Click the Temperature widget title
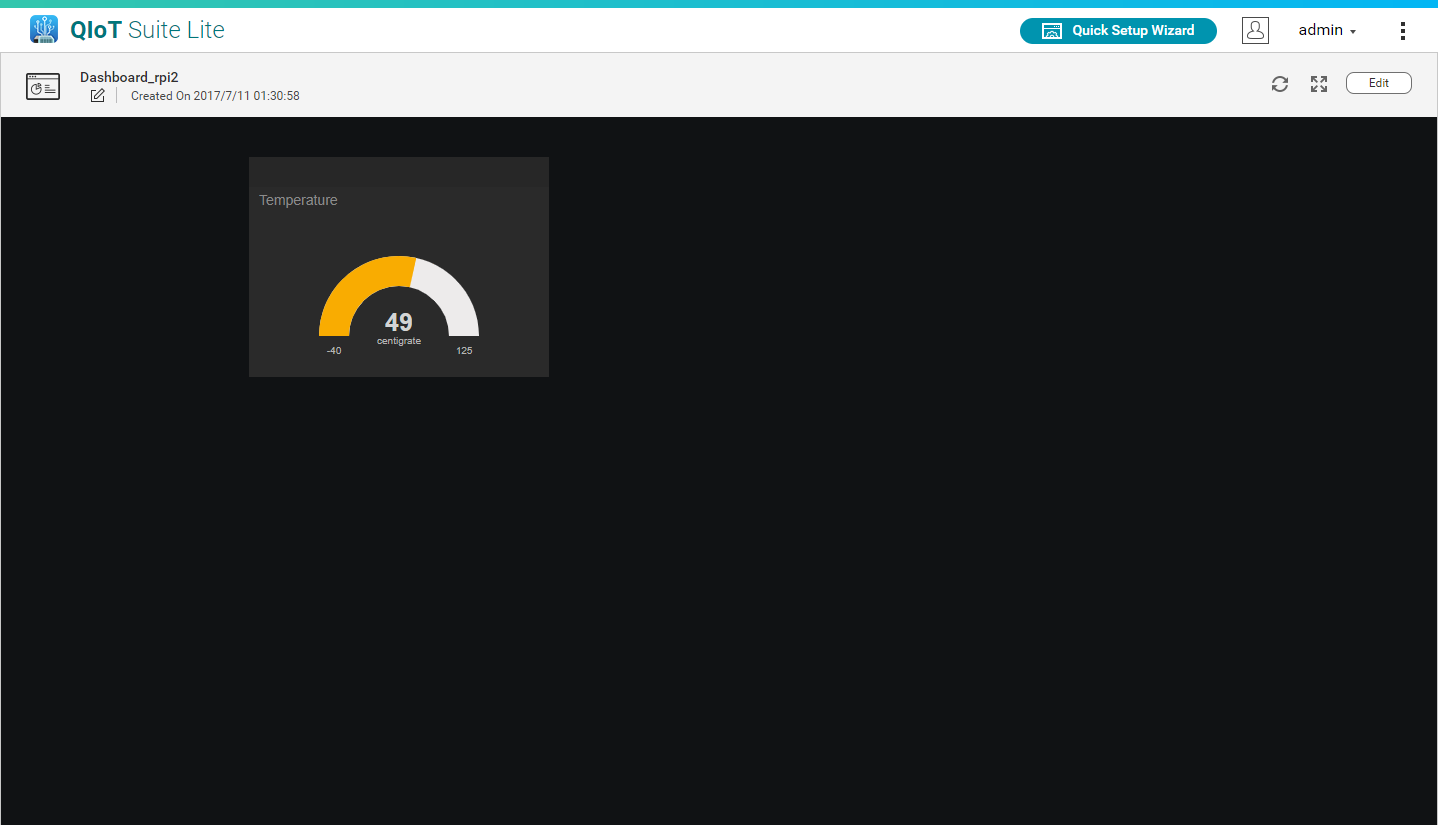The height and width of the screenshot is (825, 1438). coord(298,200)
